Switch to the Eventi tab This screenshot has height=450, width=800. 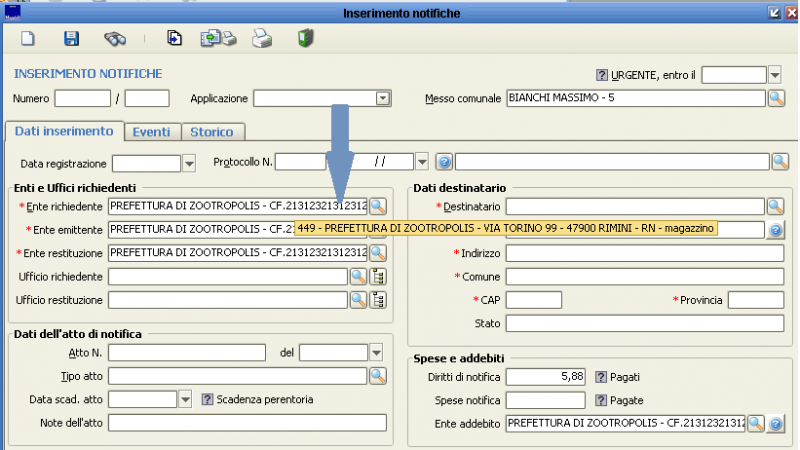pos(151,132)
